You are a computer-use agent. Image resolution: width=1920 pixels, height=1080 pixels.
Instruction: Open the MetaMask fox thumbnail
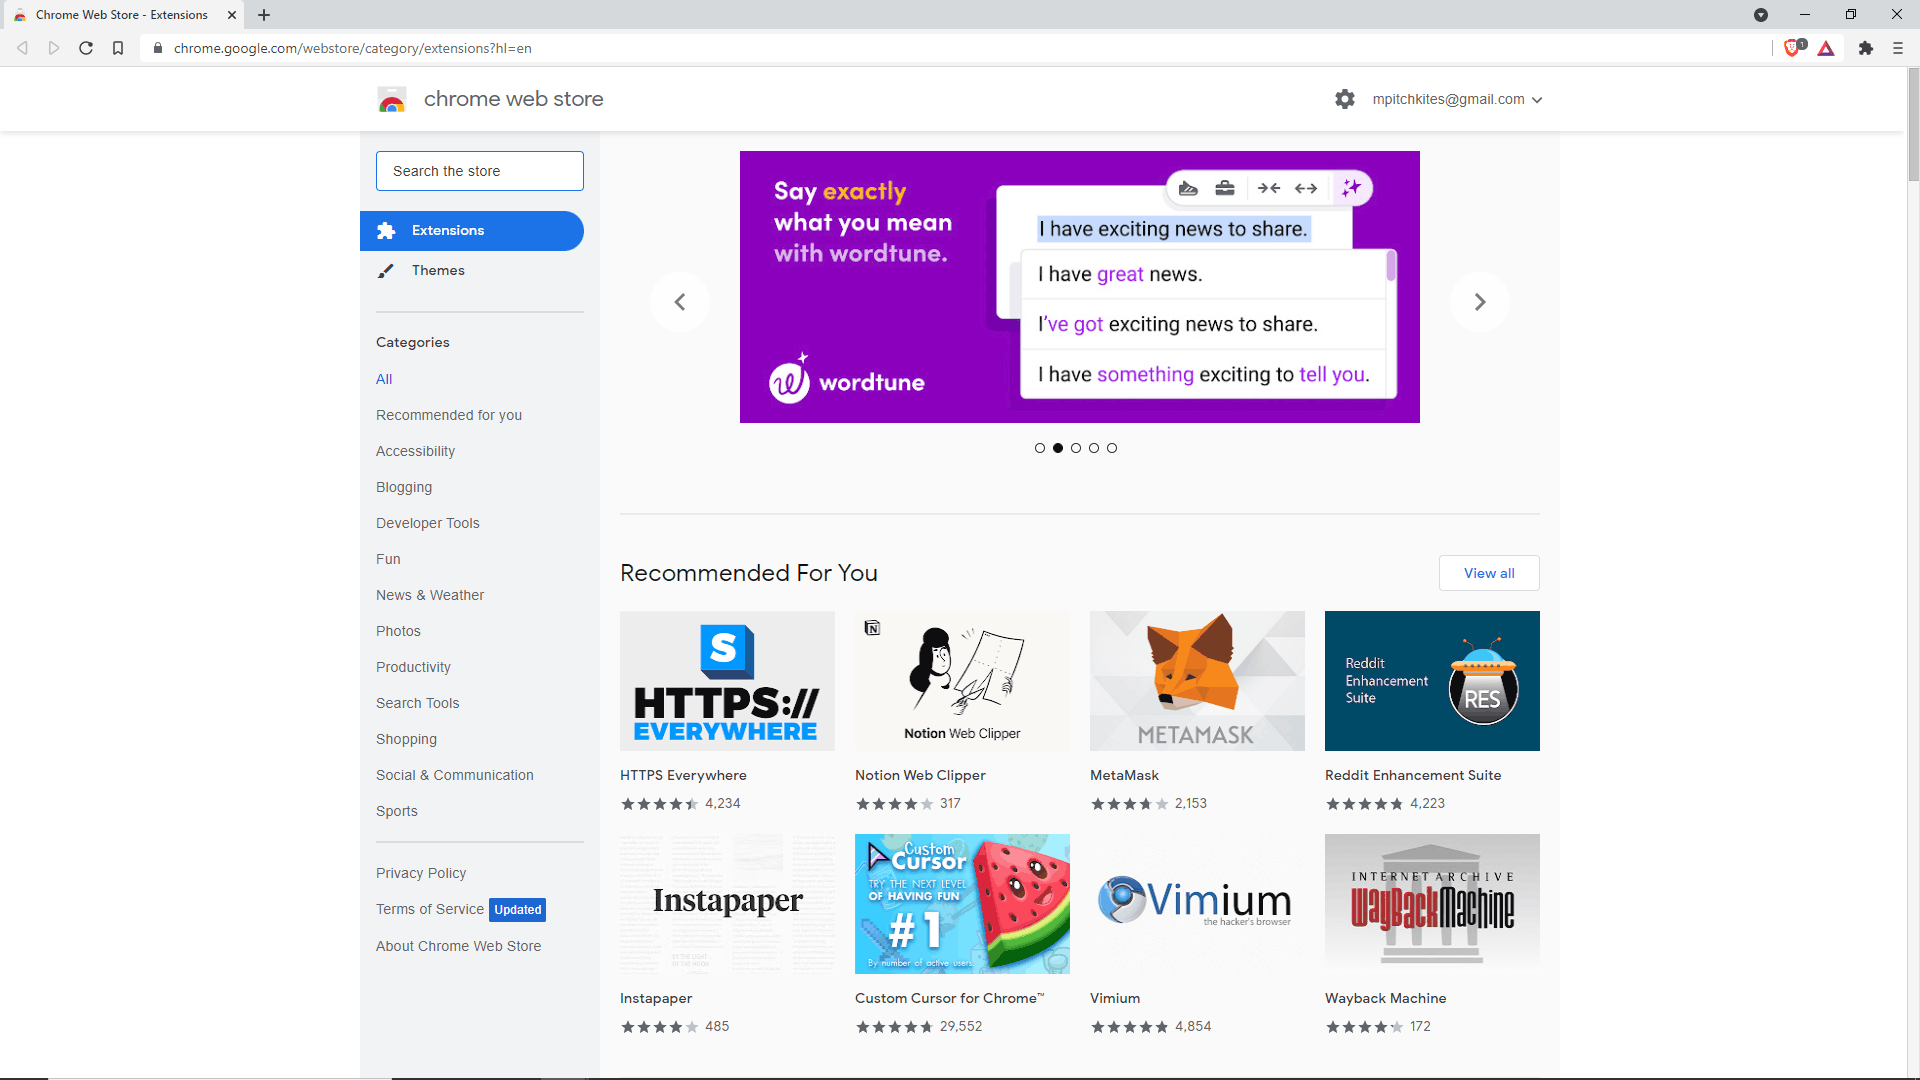(x=1197, y=681)
